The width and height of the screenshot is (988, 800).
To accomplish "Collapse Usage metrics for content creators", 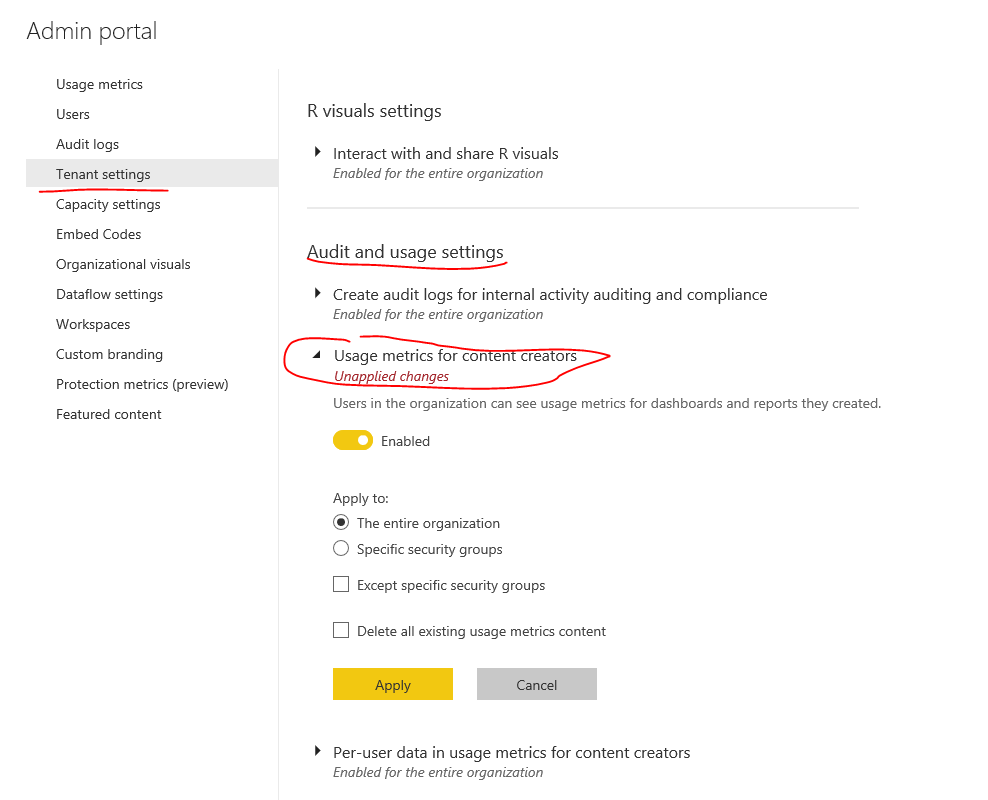I will pos(317,355).
